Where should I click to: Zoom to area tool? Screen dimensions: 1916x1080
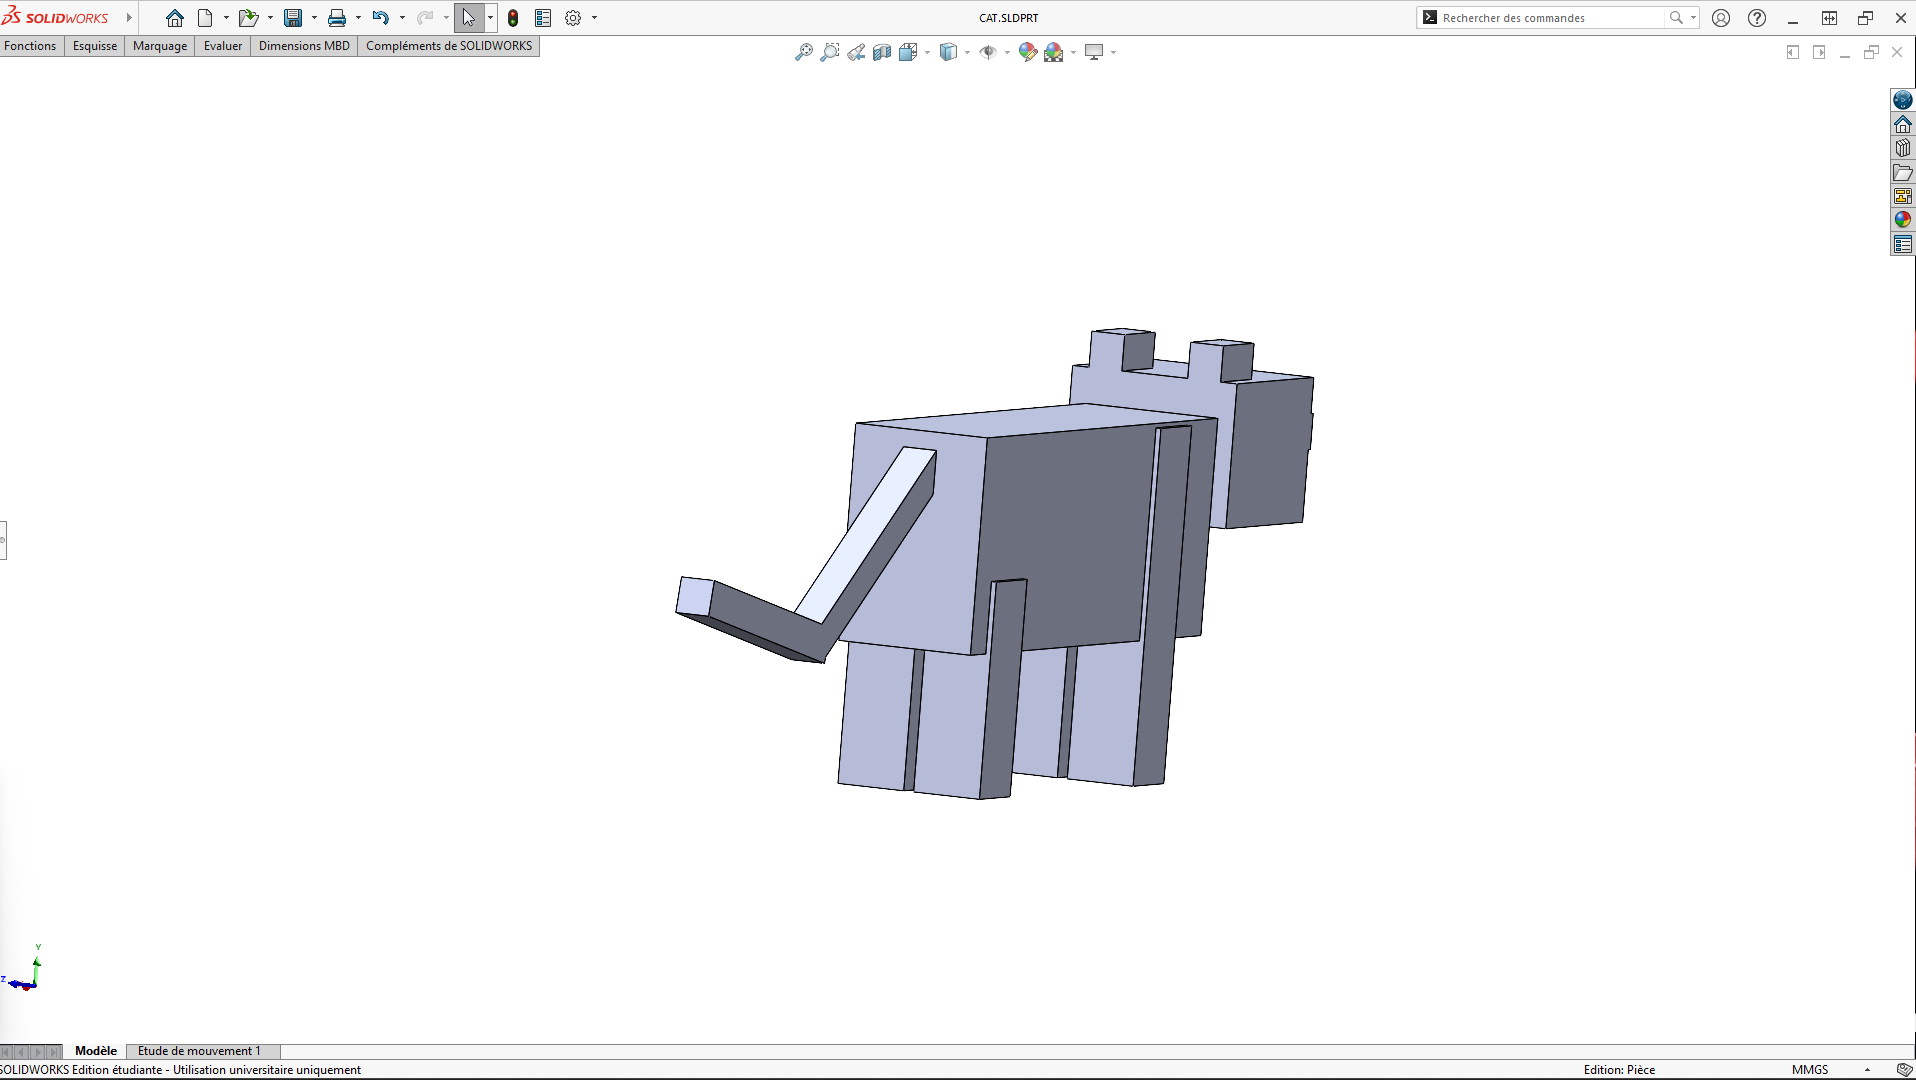[829, 52]
